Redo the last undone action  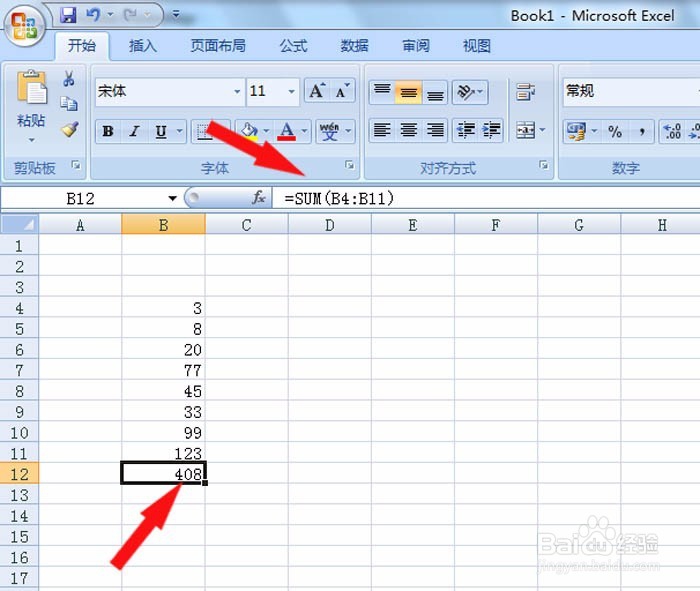(x=130, y=15)
